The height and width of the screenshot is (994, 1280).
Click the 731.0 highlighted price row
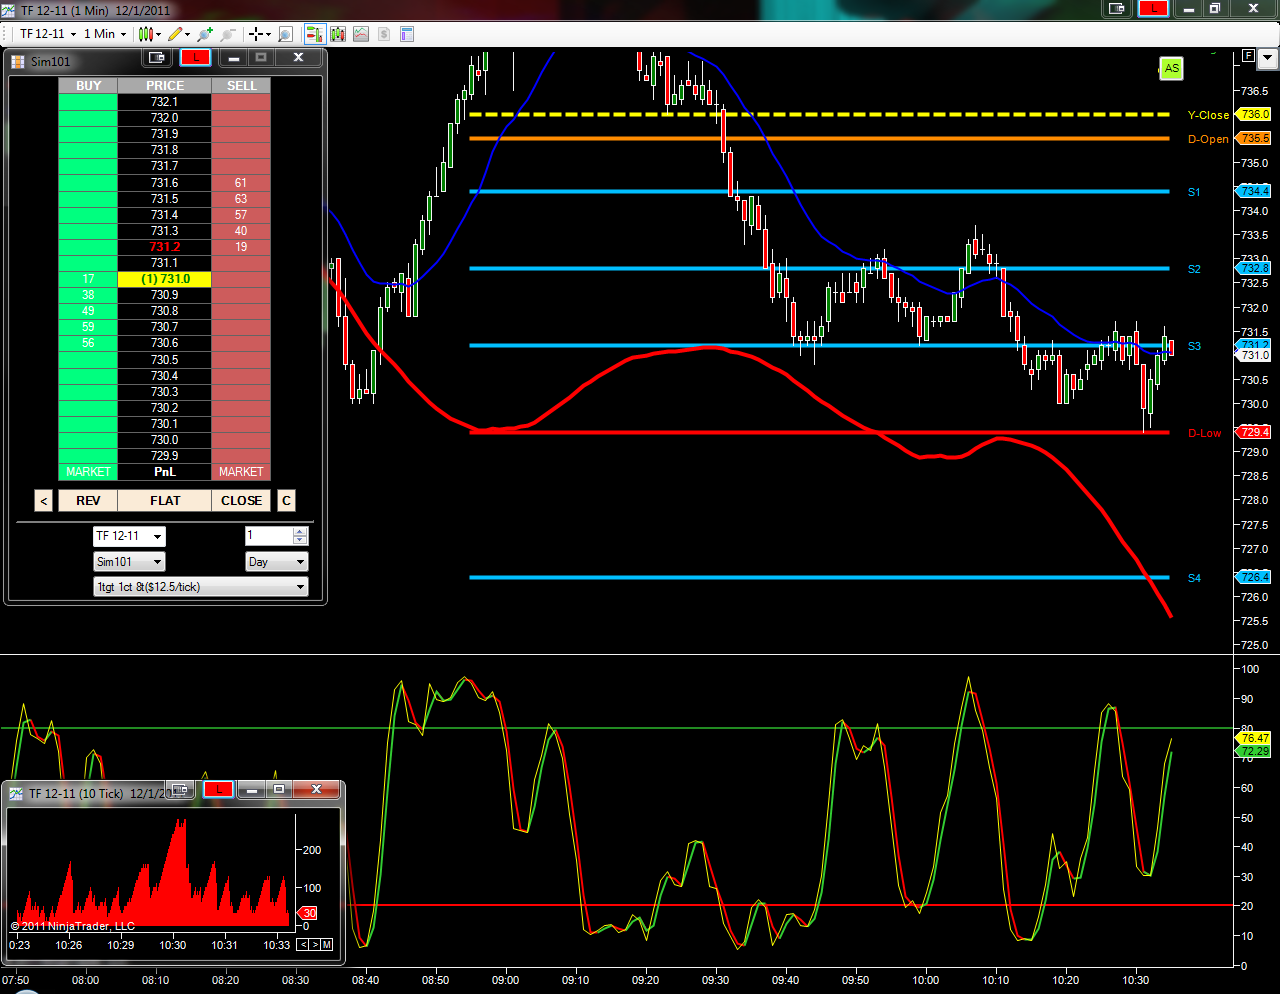[165, 279]
